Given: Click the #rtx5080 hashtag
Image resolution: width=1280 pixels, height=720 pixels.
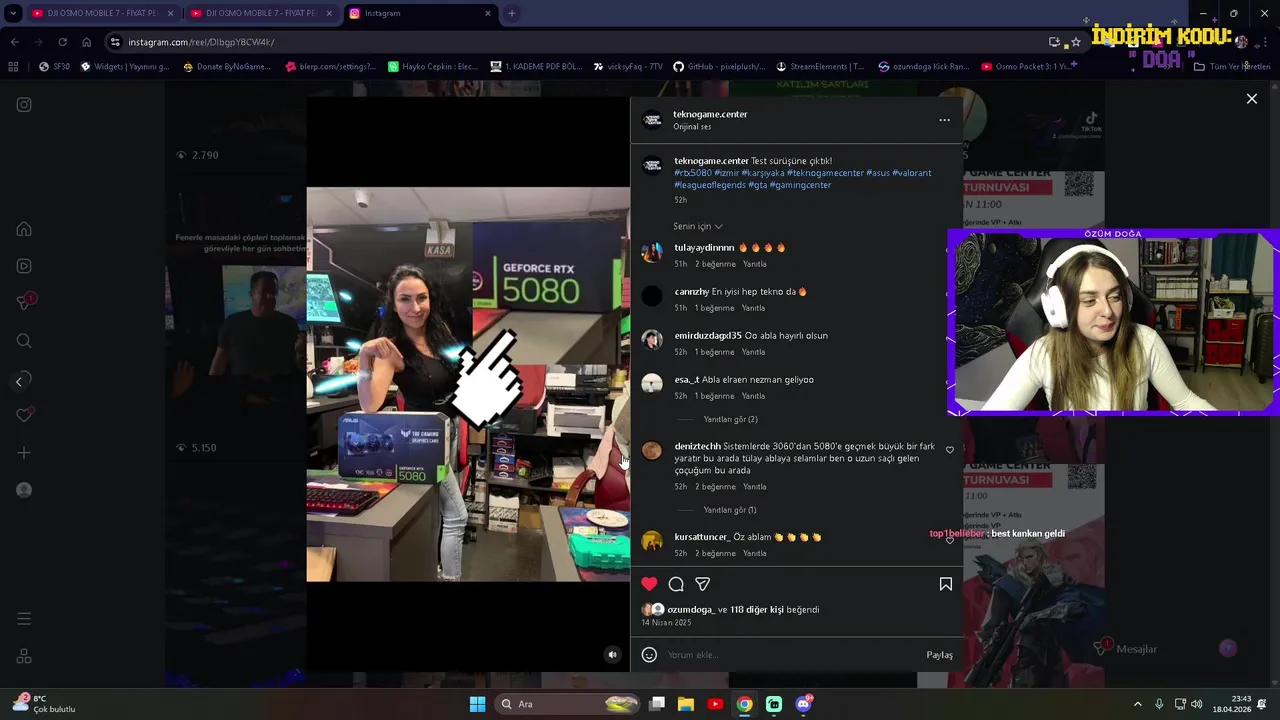Looking at the screenshot, I should [693, 173].
